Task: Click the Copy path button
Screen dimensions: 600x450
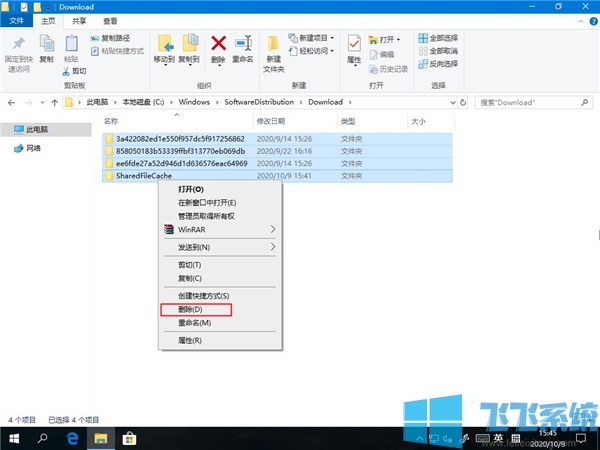Action: point(111,38)
